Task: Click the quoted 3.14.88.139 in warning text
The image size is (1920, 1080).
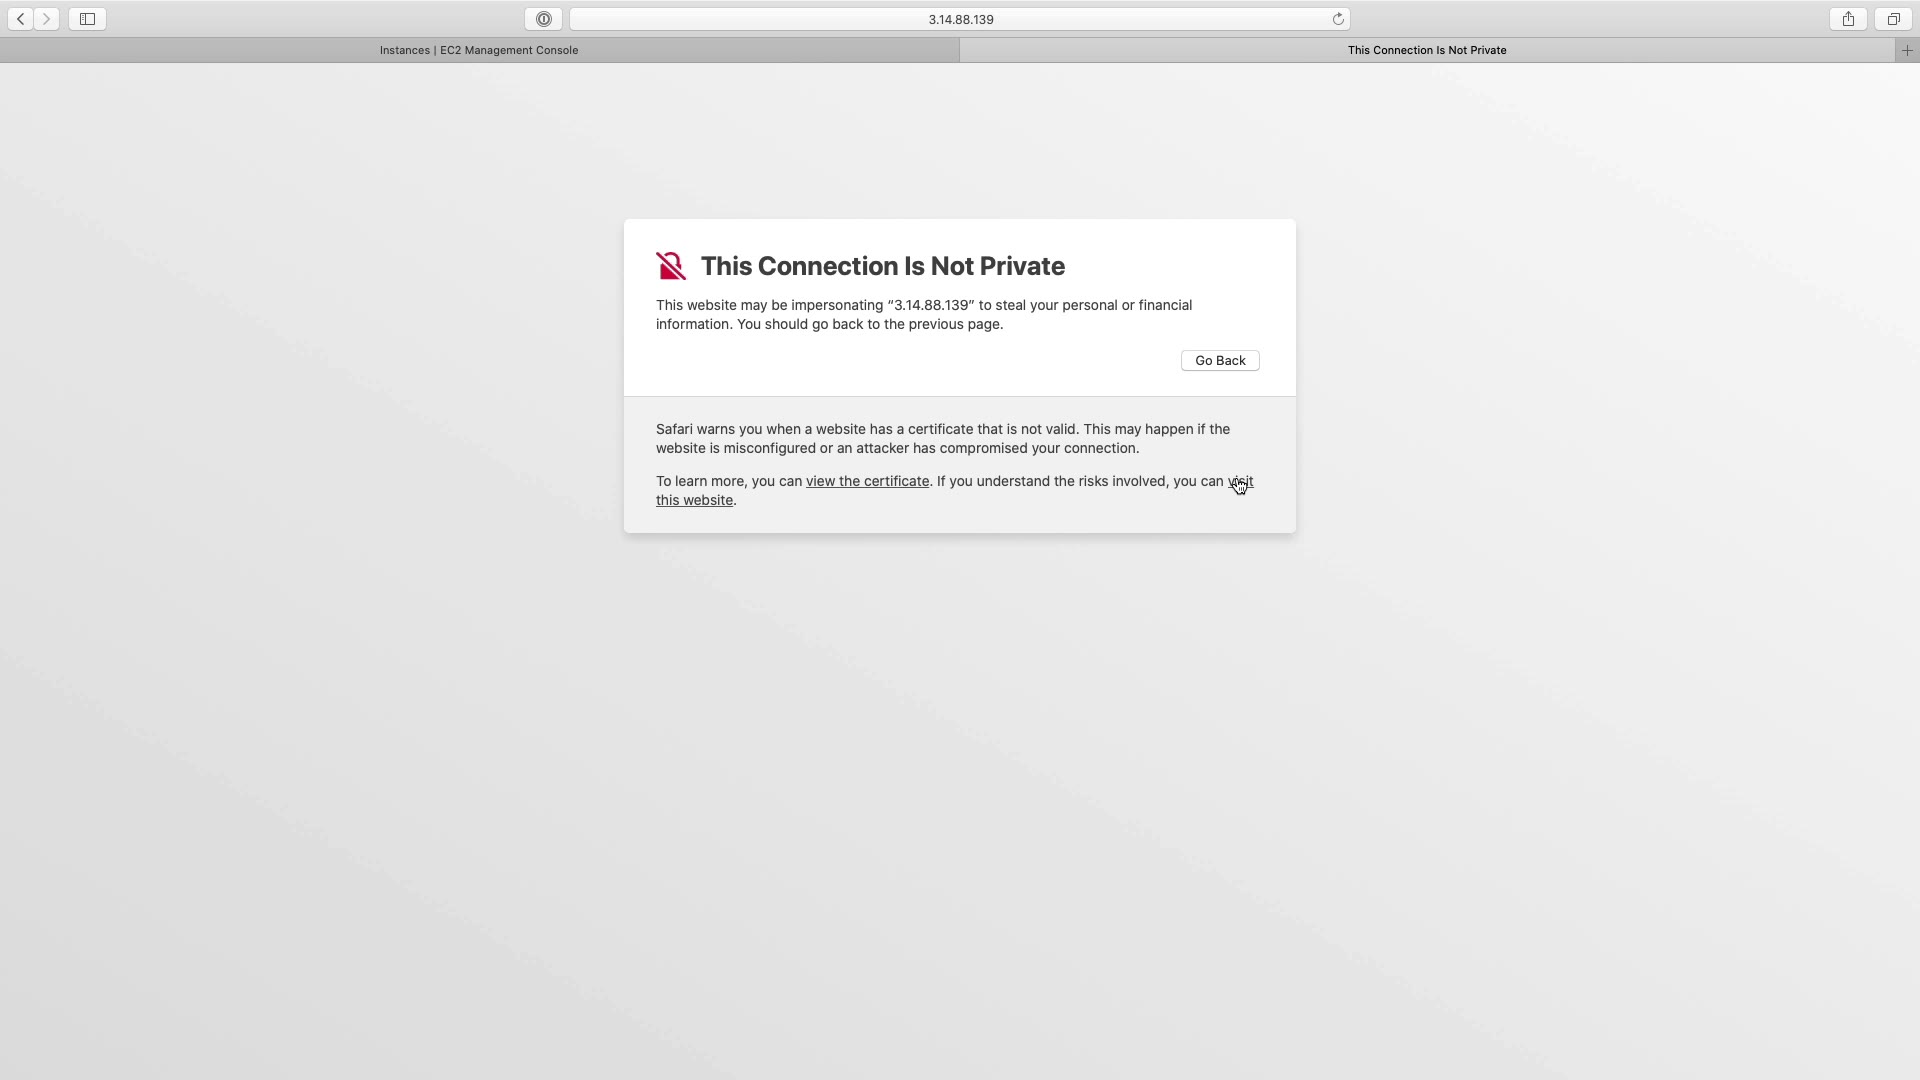Action: tap(931, 305)
